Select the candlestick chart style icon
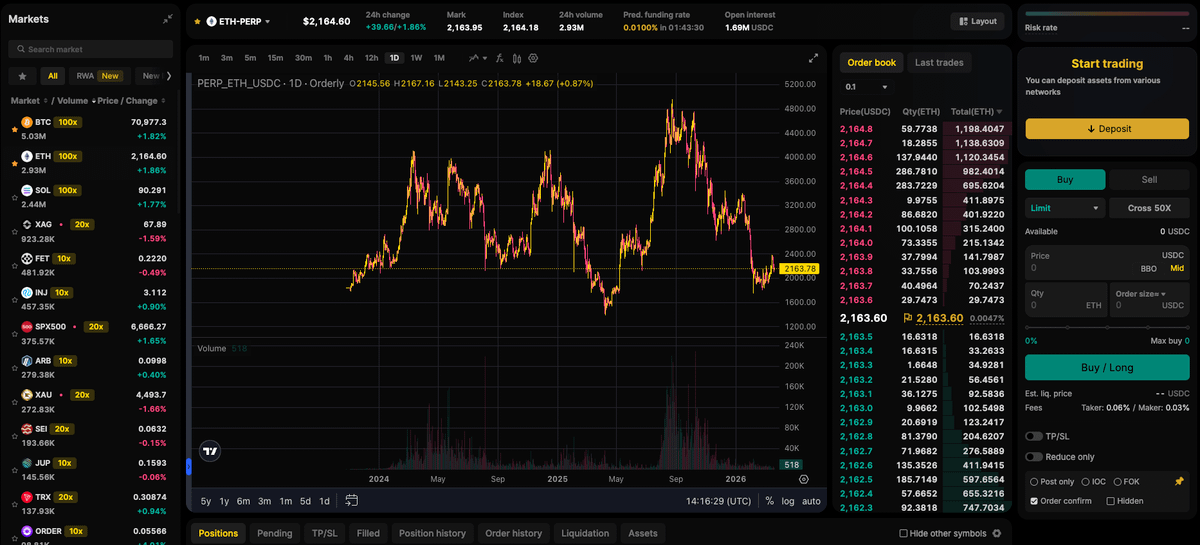Image resolution: width=1200 pixels, height=545 pixels. point(516,58)
